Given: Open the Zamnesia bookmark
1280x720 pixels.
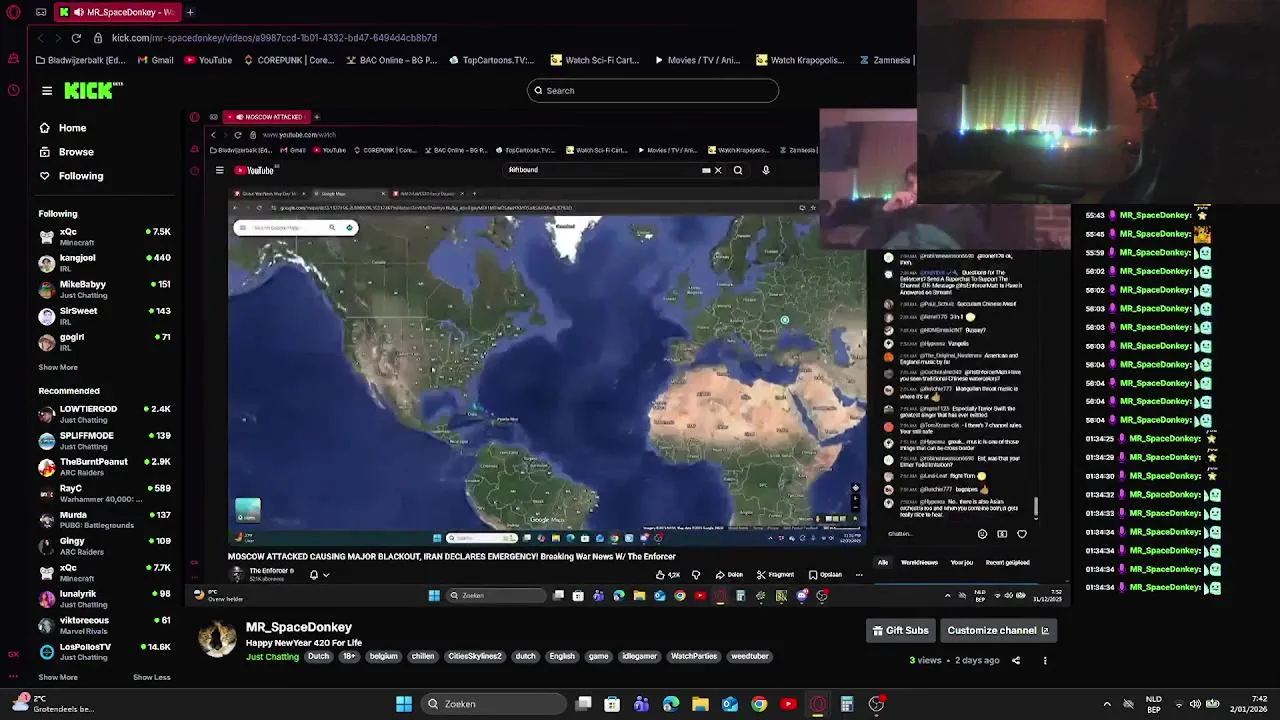Looking at the screenshot, I should [884, 60].
